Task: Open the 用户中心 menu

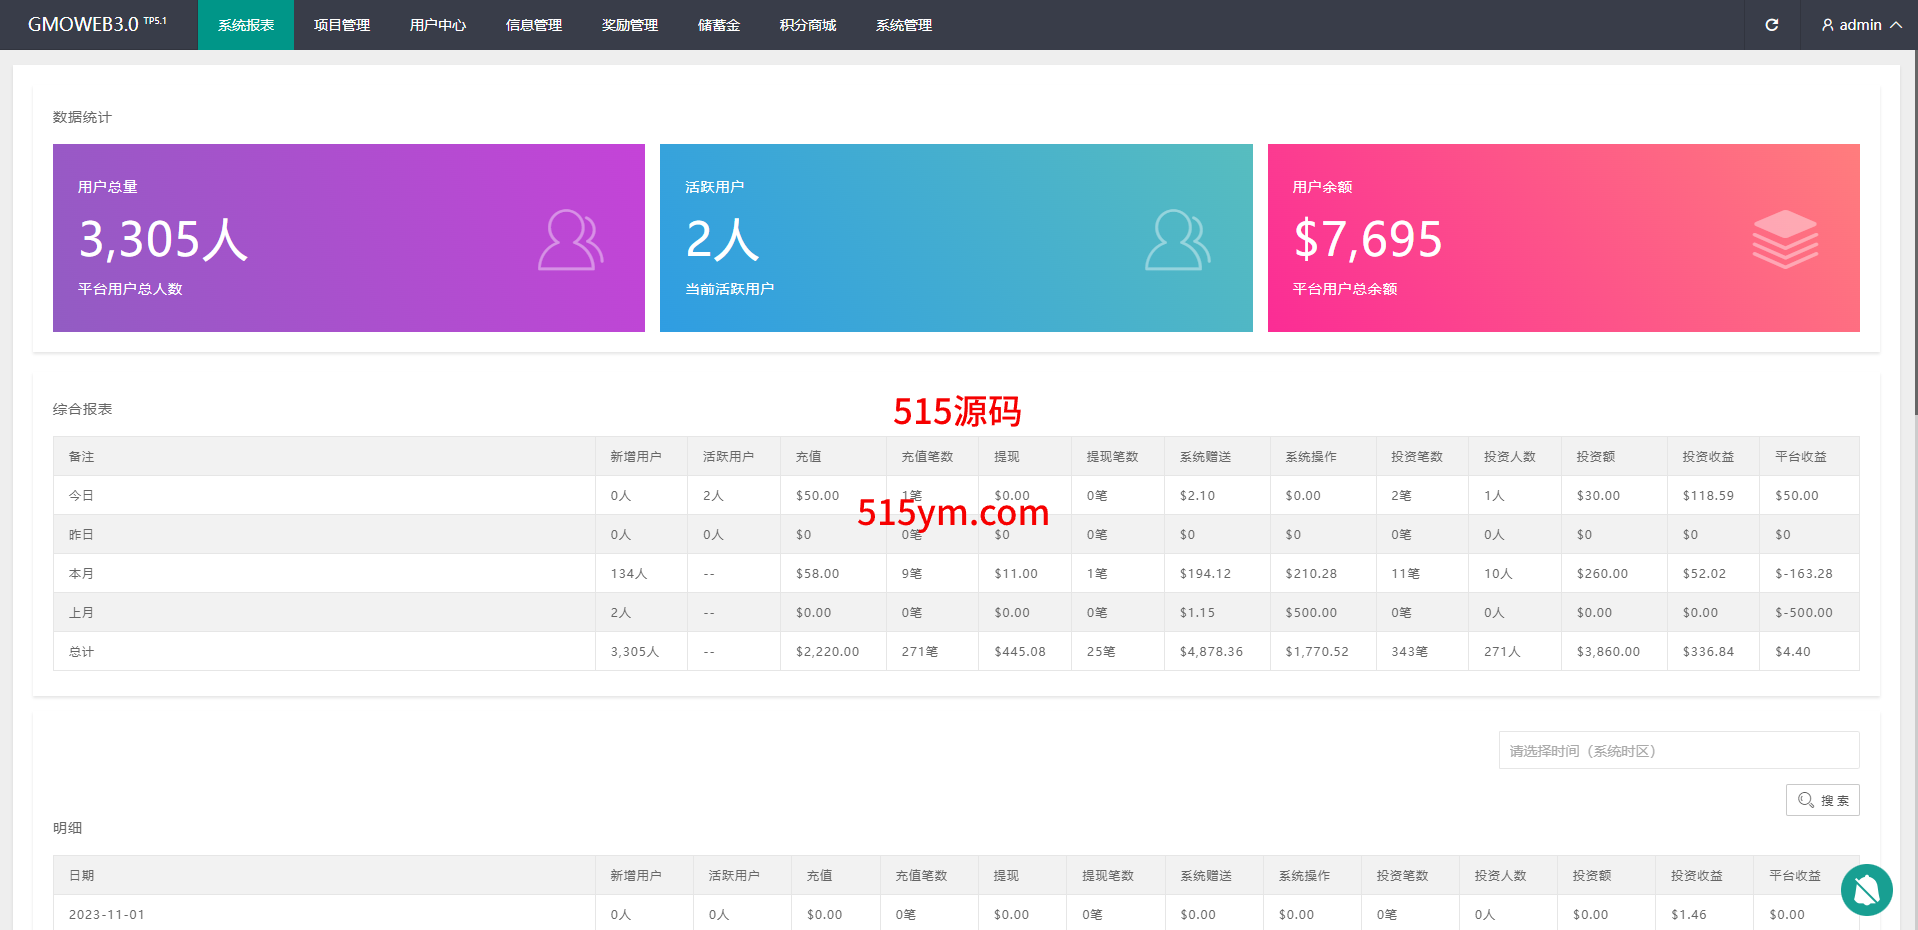Action: pos(438,25)
